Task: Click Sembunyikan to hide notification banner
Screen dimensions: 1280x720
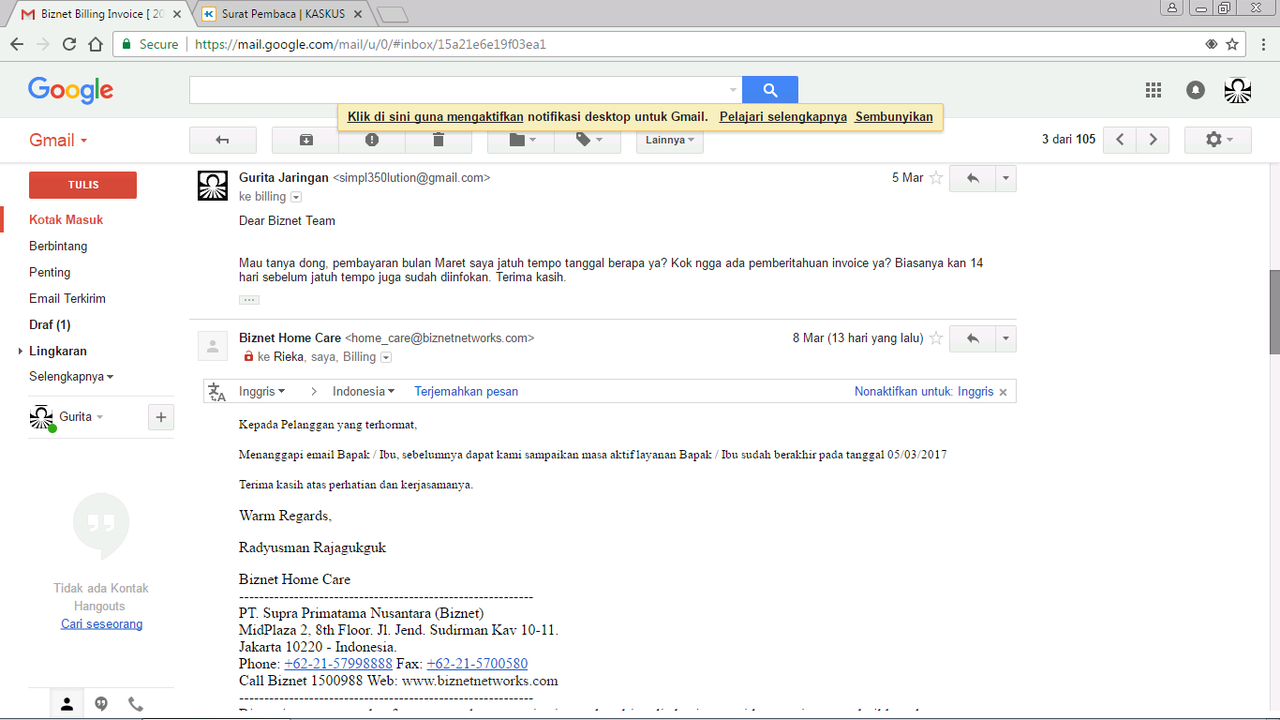Action: pyautogui.click(x=894, y=117)
